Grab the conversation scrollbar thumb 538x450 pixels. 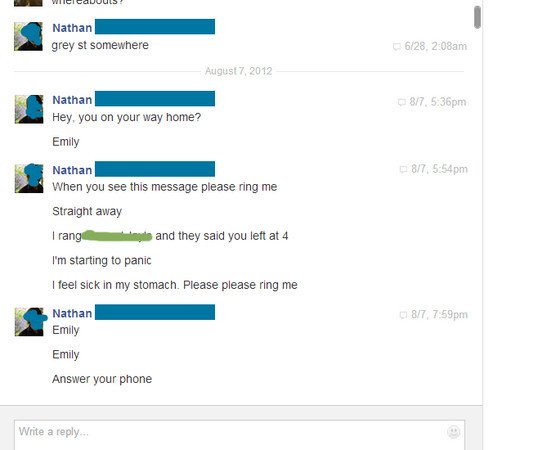pos(477,17)
